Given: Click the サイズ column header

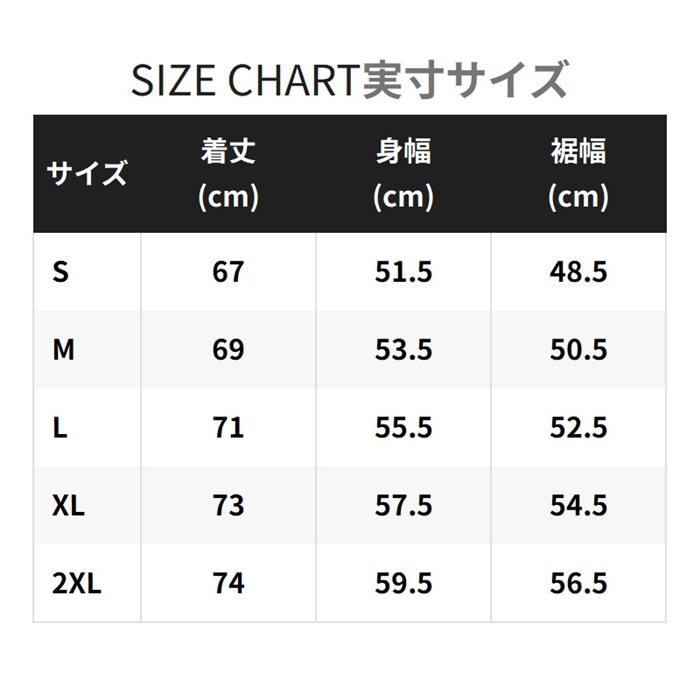Looking at the screenshot, I should click(x=87, y=174).
